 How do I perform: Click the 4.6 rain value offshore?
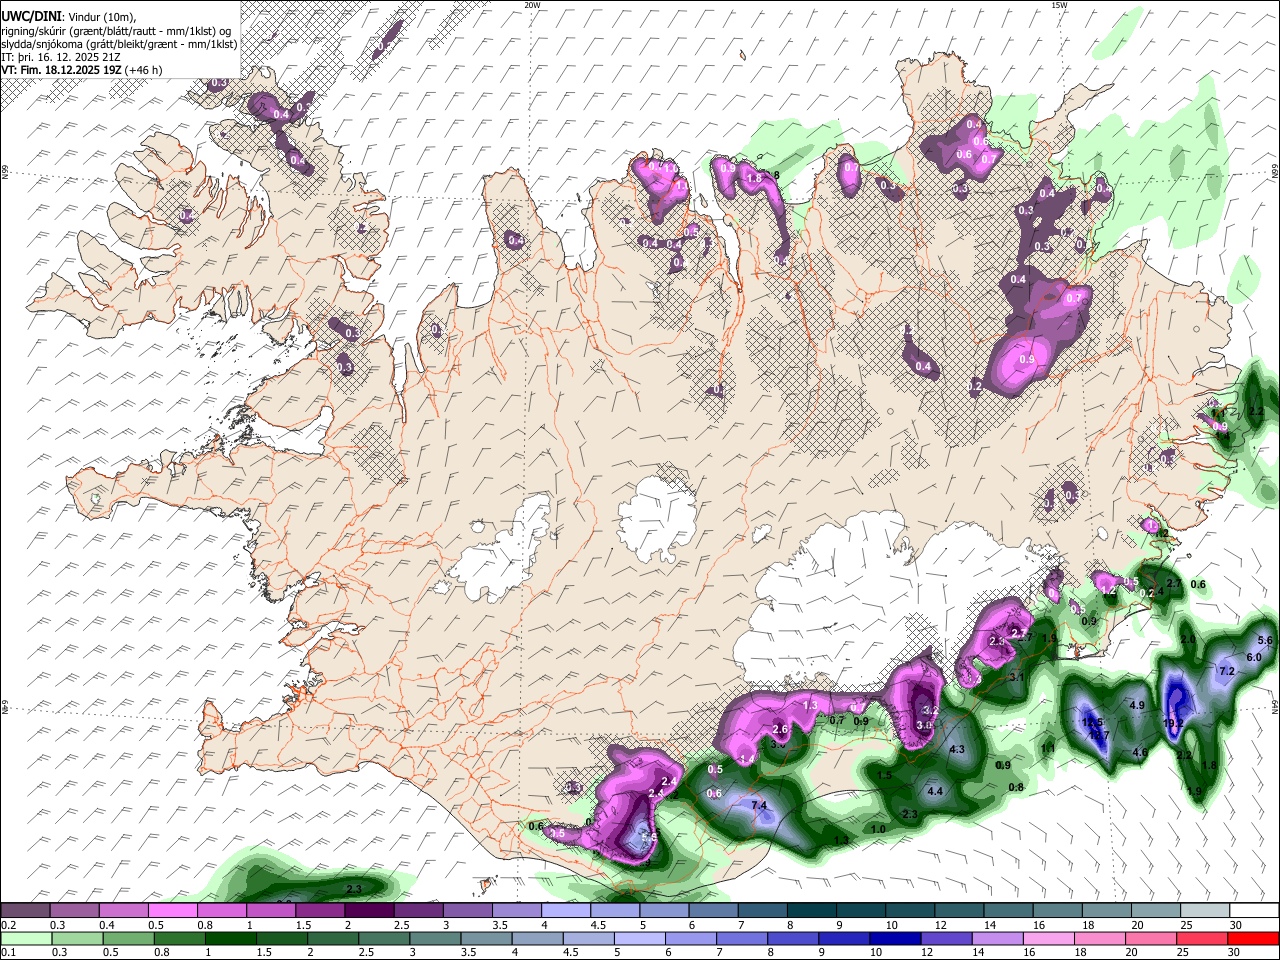(1139, 752)
